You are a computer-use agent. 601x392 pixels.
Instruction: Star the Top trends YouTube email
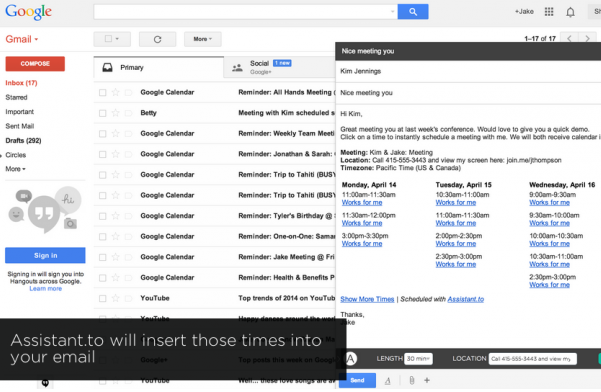click(x=115, y=298)
